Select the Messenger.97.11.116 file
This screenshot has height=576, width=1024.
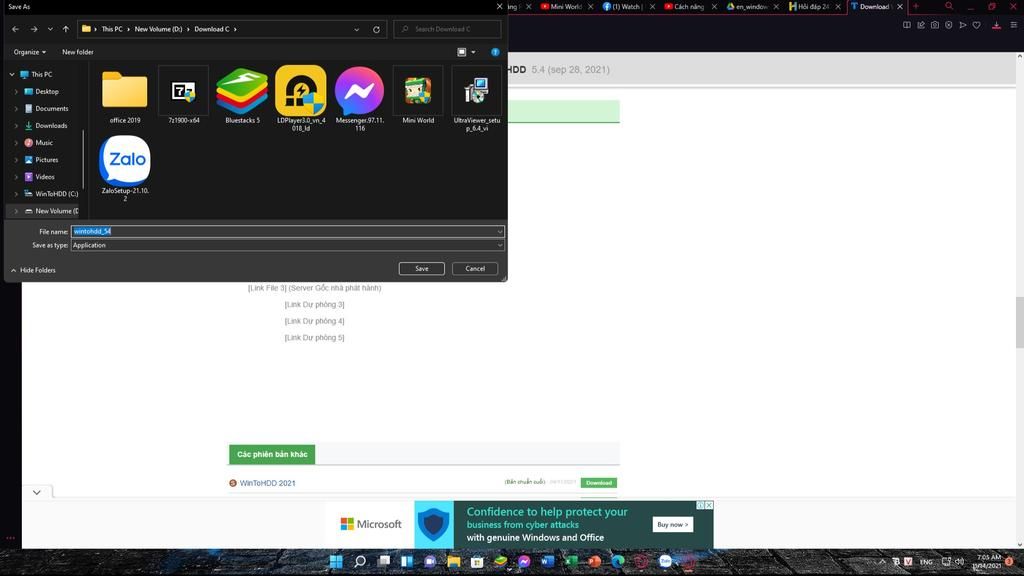[359, 99]
